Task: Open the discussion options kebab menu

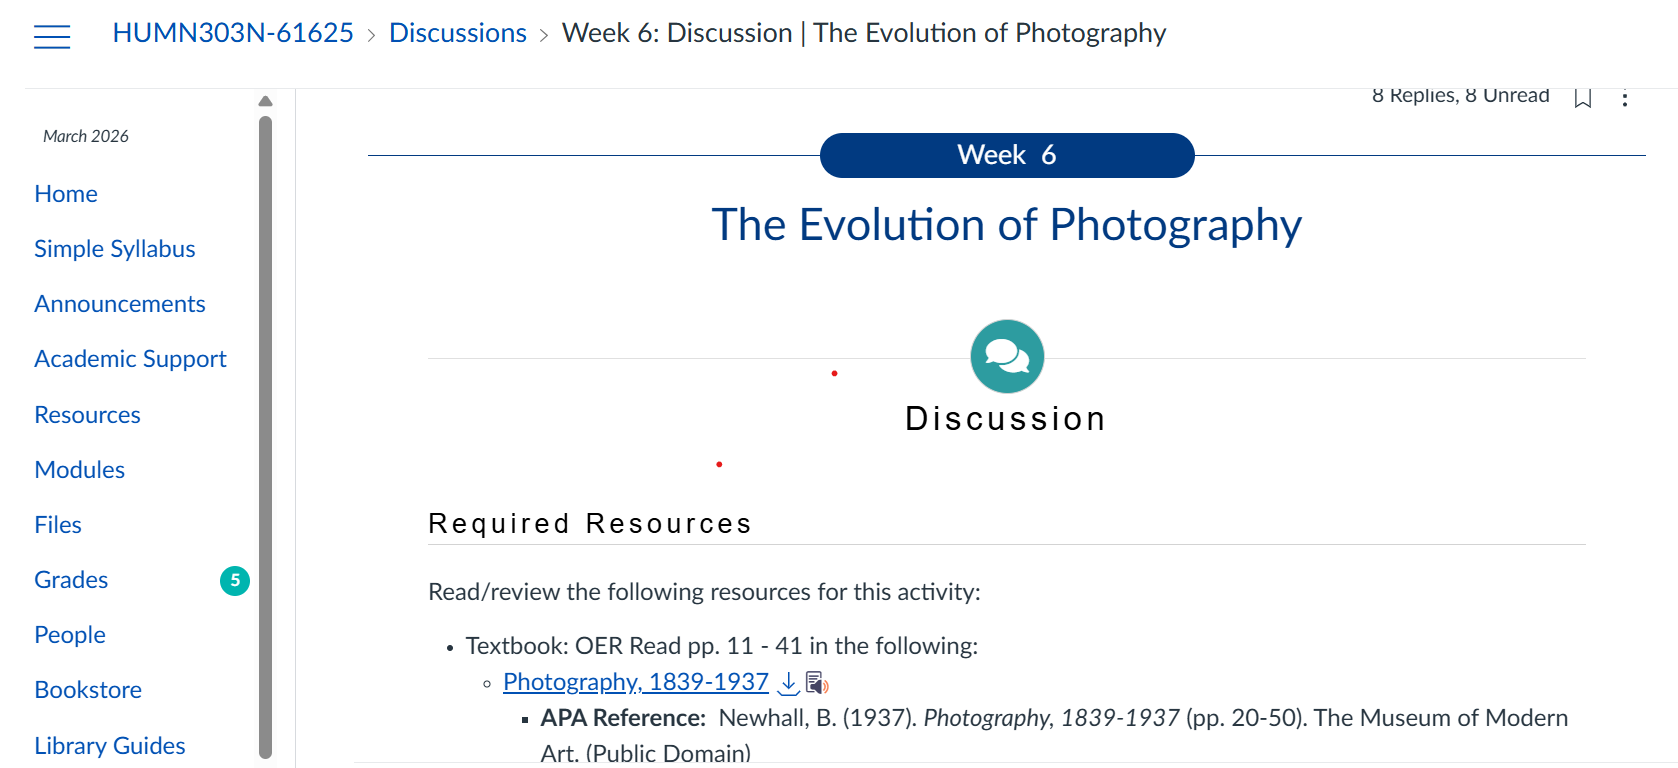Action: (x=1626, y=99)
